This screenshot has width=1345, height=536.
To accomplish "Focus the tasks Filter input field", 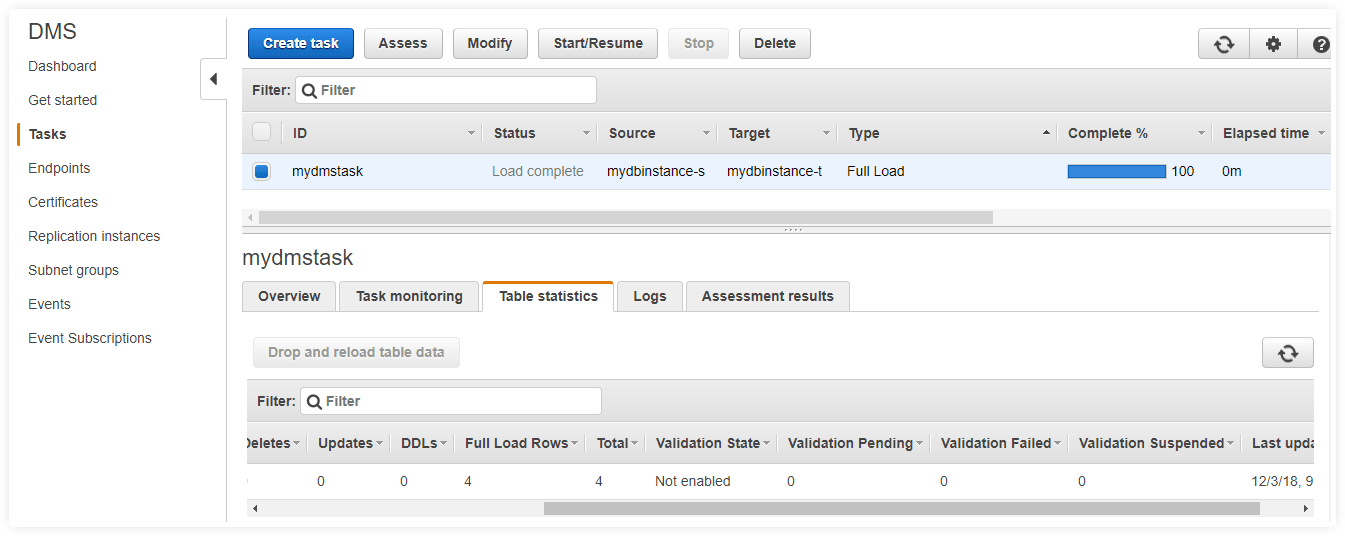I will (446, 90).
